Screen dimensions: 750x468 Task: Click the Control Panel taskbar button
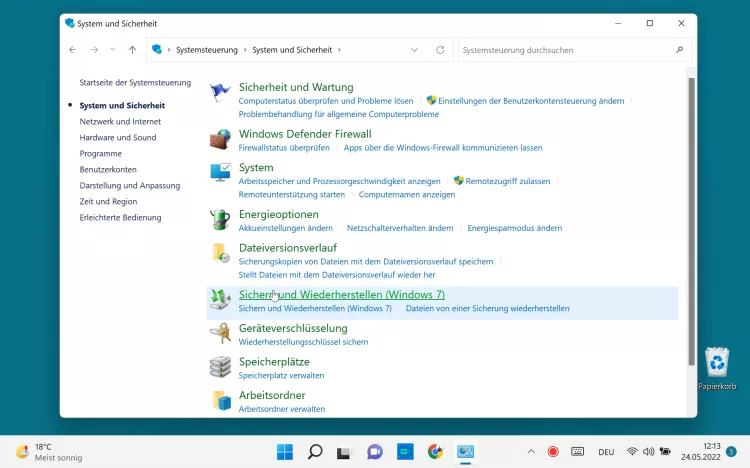coord(465,452)
